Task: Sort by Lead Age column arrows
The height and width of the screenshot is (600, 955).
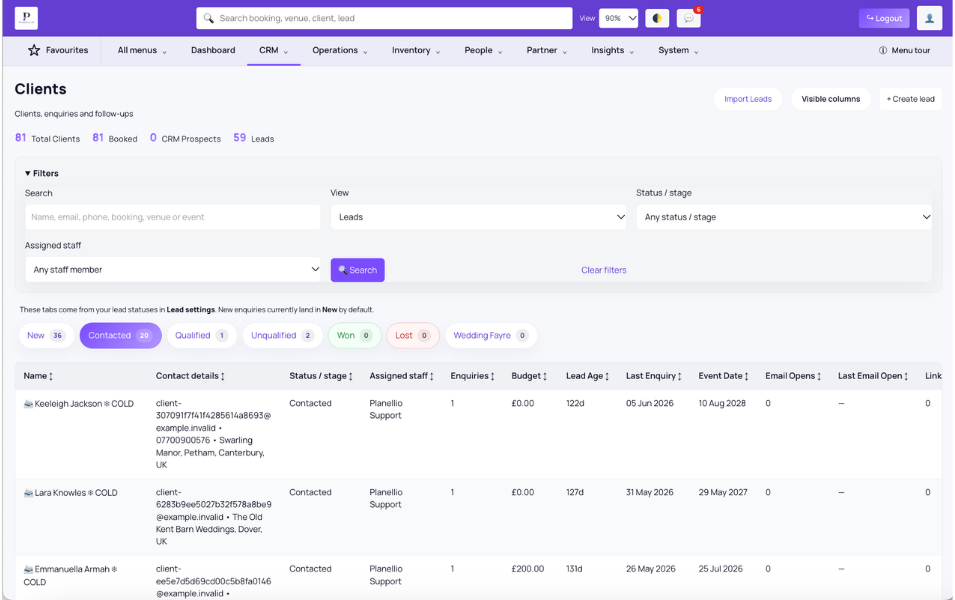Action: coord(607,376)
